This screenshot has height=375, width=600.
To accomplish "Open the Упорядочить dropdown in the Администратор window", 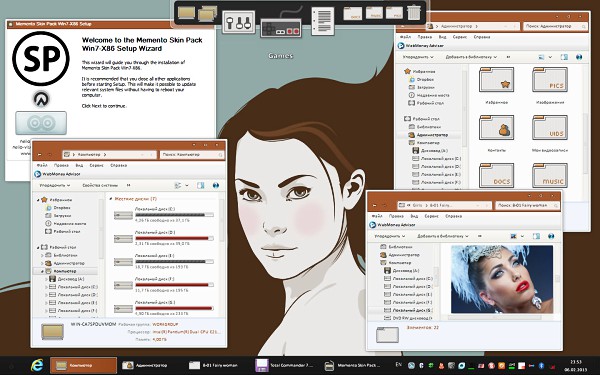I will [418, 57].
